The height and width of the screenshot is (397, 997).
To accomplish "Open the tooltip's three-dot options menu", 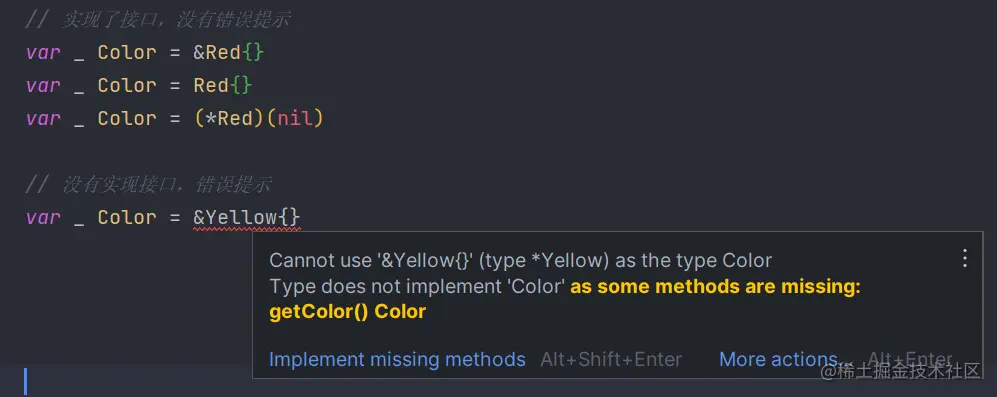I will [x=965, y=258].
